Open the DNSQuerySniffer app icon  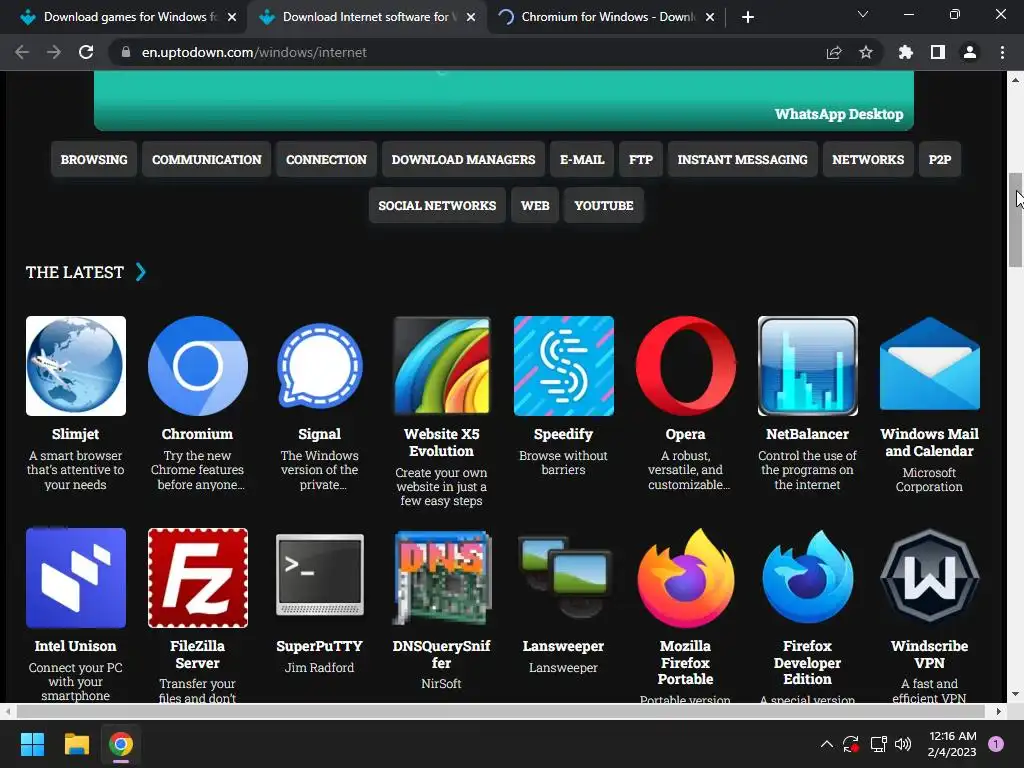click(441, 578)
